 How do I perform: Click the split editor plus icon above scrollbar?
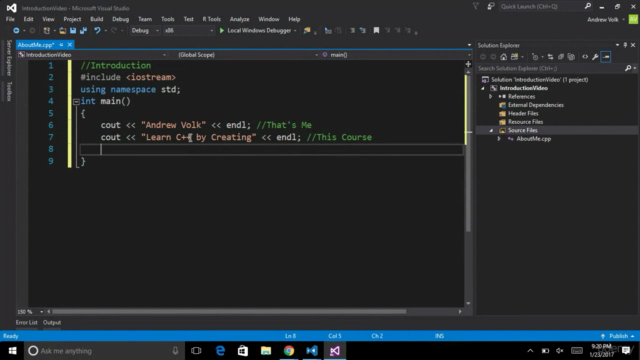click(468, 64)
